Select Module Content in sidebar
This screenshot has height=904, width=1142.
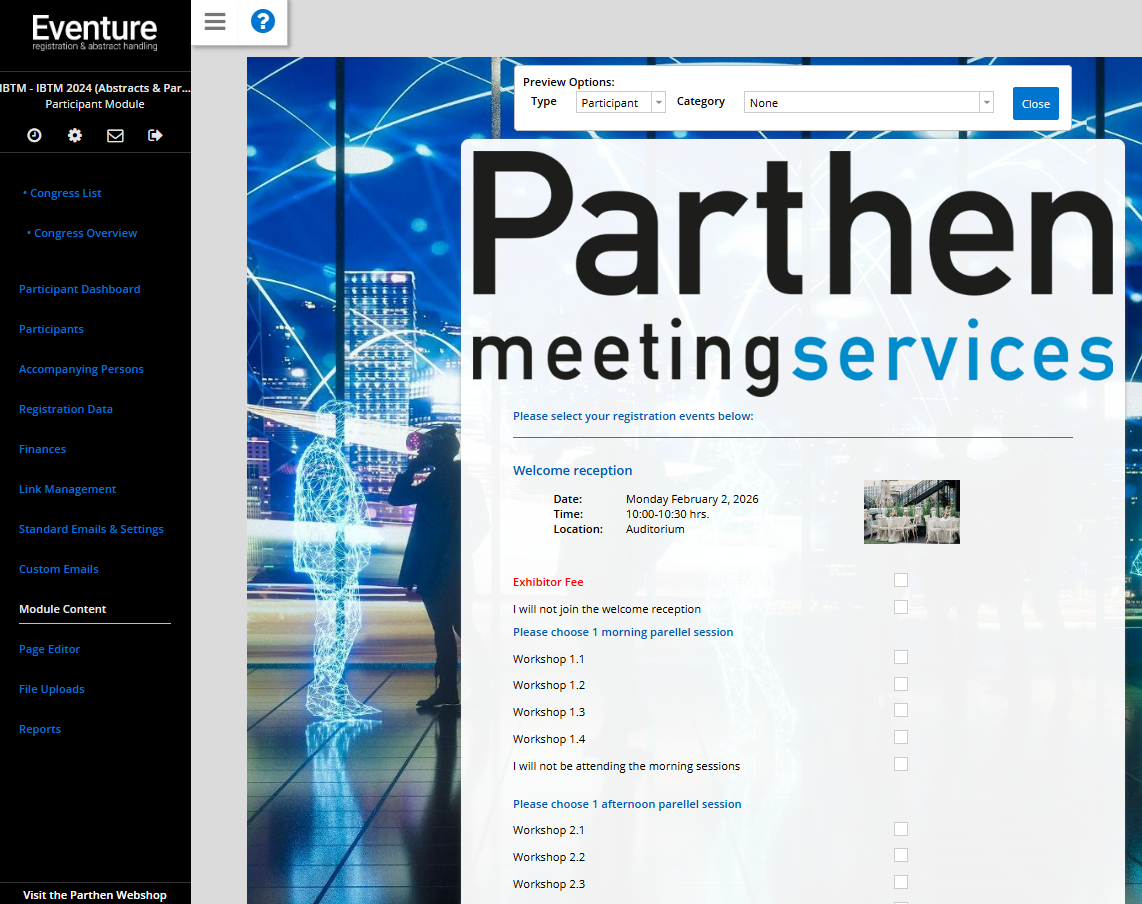[x=63, y=609]
